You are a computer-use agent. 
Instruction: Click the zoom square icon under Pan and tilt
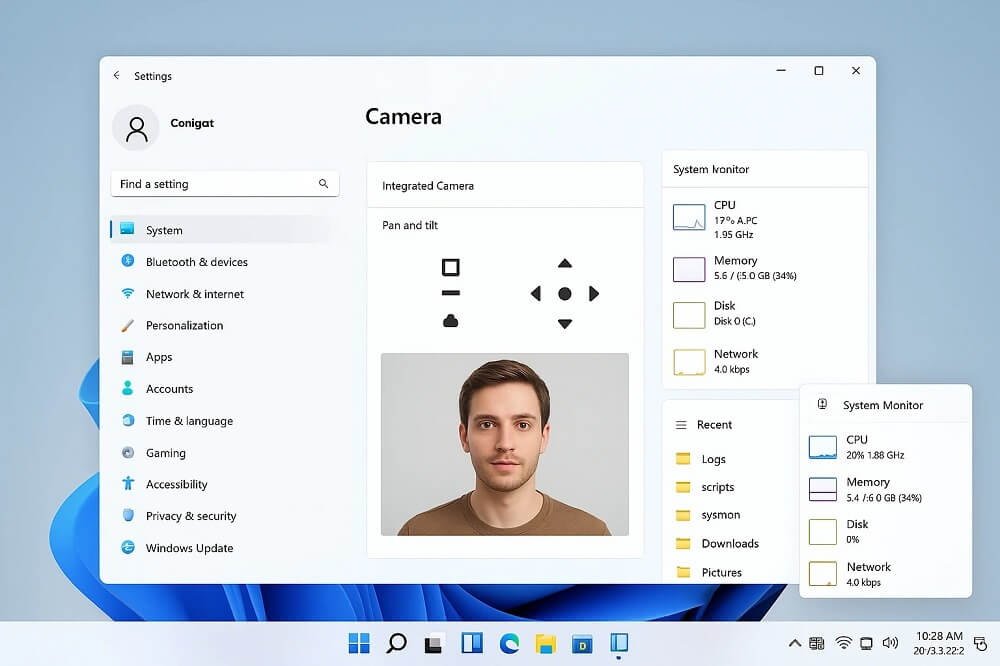tap(450, 267)
